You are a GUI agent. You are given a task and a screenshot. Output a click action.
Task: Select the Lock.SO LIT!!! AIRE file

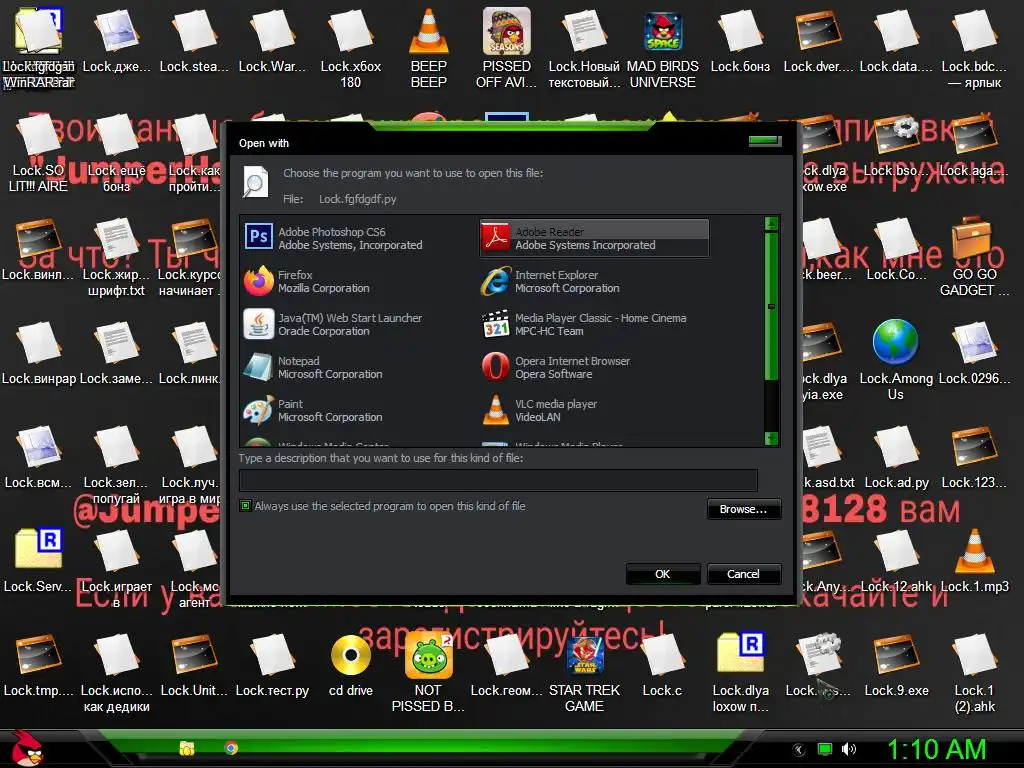(38, 152)
